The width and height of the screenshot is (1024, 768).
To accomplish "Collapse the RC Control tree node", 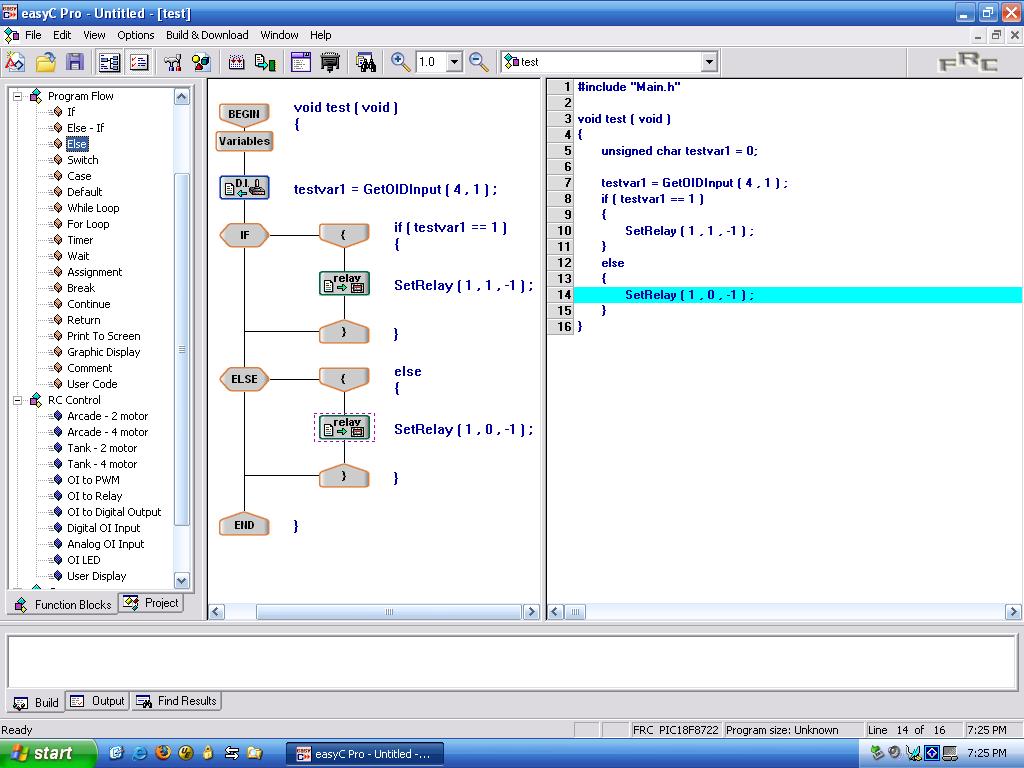I will tap(18, 400).
